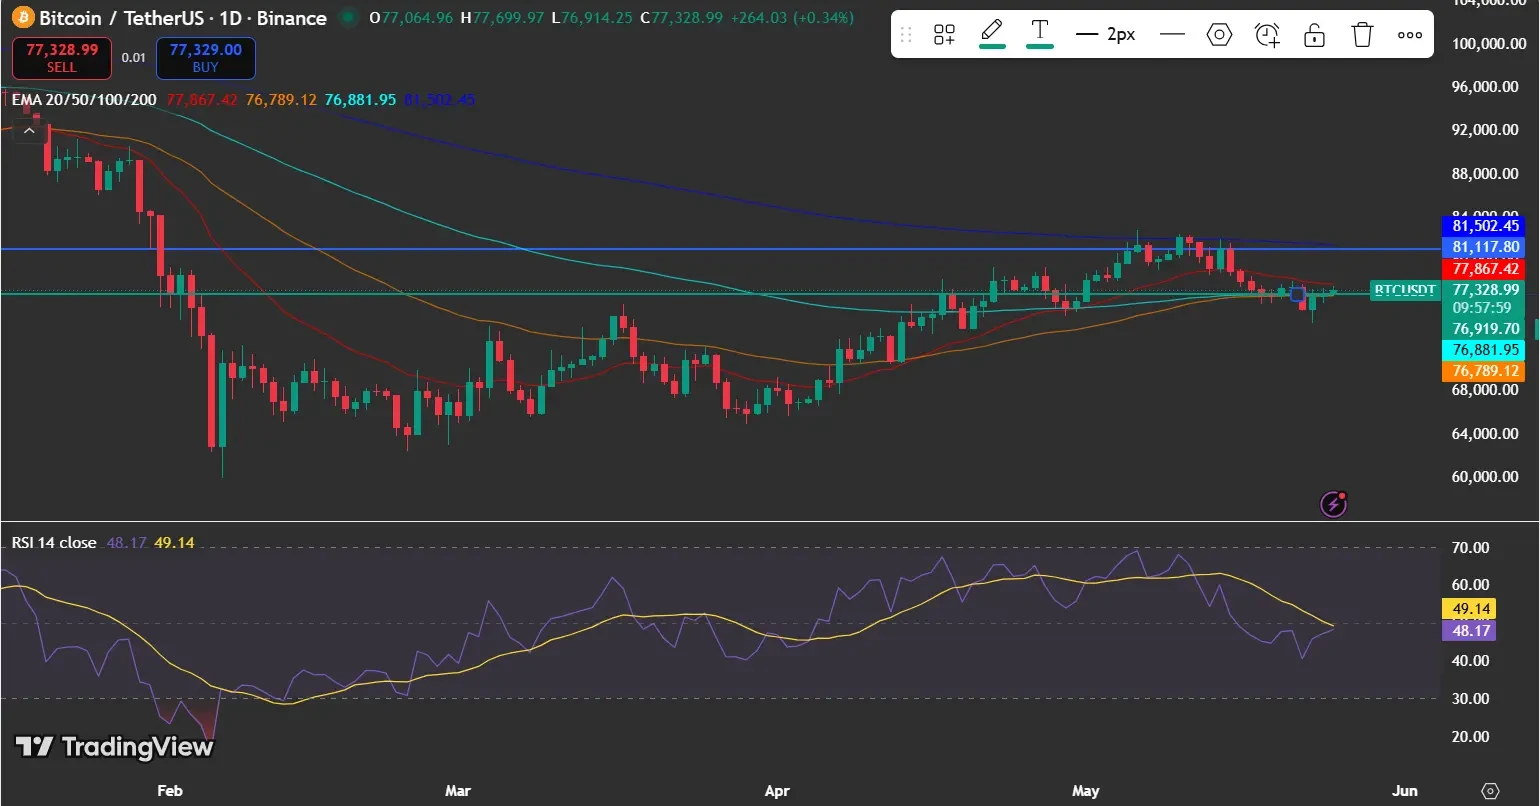Change the text color T tool
The height and width of the screenshot is (806, 1540).
pyautogui.click(x=1040, y=32)
